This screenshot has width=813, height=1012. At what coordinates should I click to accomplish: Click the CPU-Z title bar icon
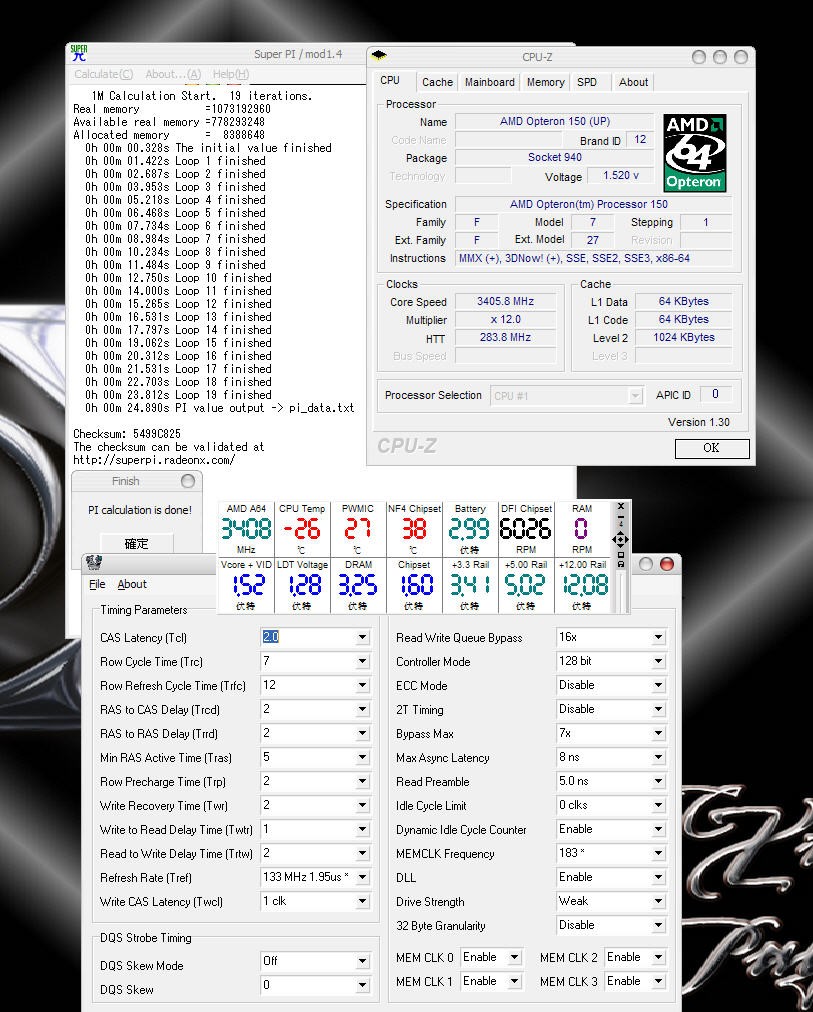coord(379,56)
